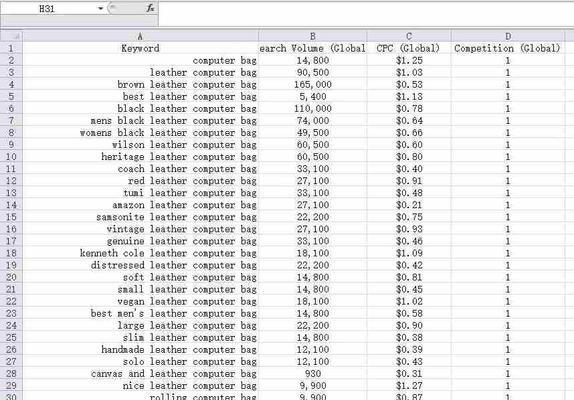This screenshot has width=574, height=400.
Task: Select the cell 'wilson leather computer bag'
Action: point(140,145)
